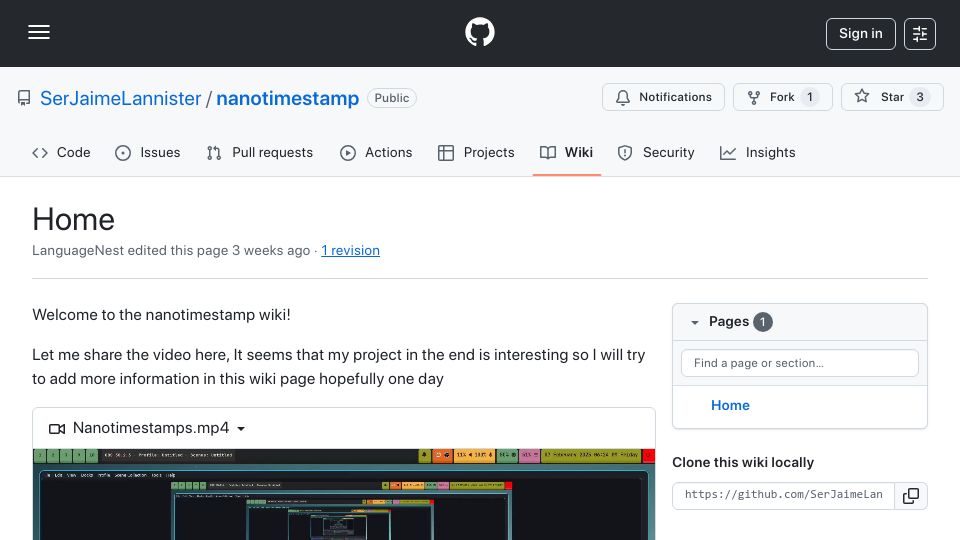Viewport: 960px width, 540px height.
Task: Click the 'Clone this wiki locally' heading
Action: pos(743,462)
